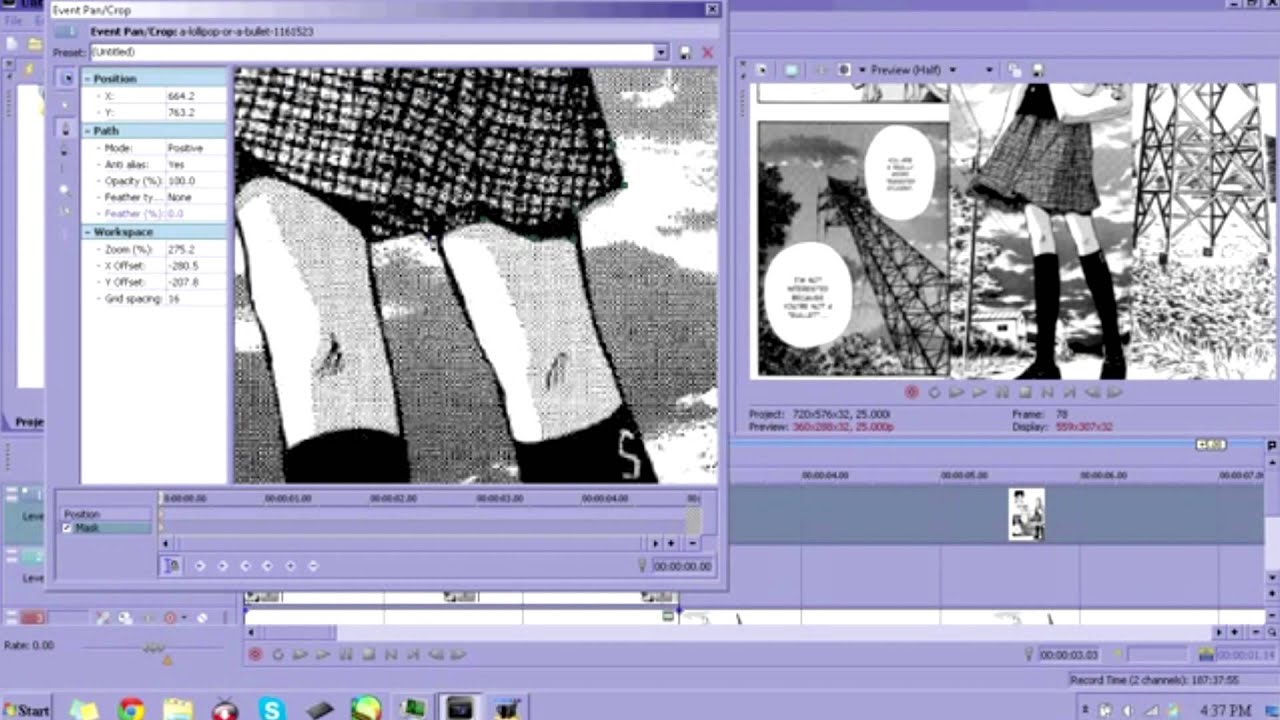
Task: Select the Anchor Deletion tool
Action: coord(66,150)
